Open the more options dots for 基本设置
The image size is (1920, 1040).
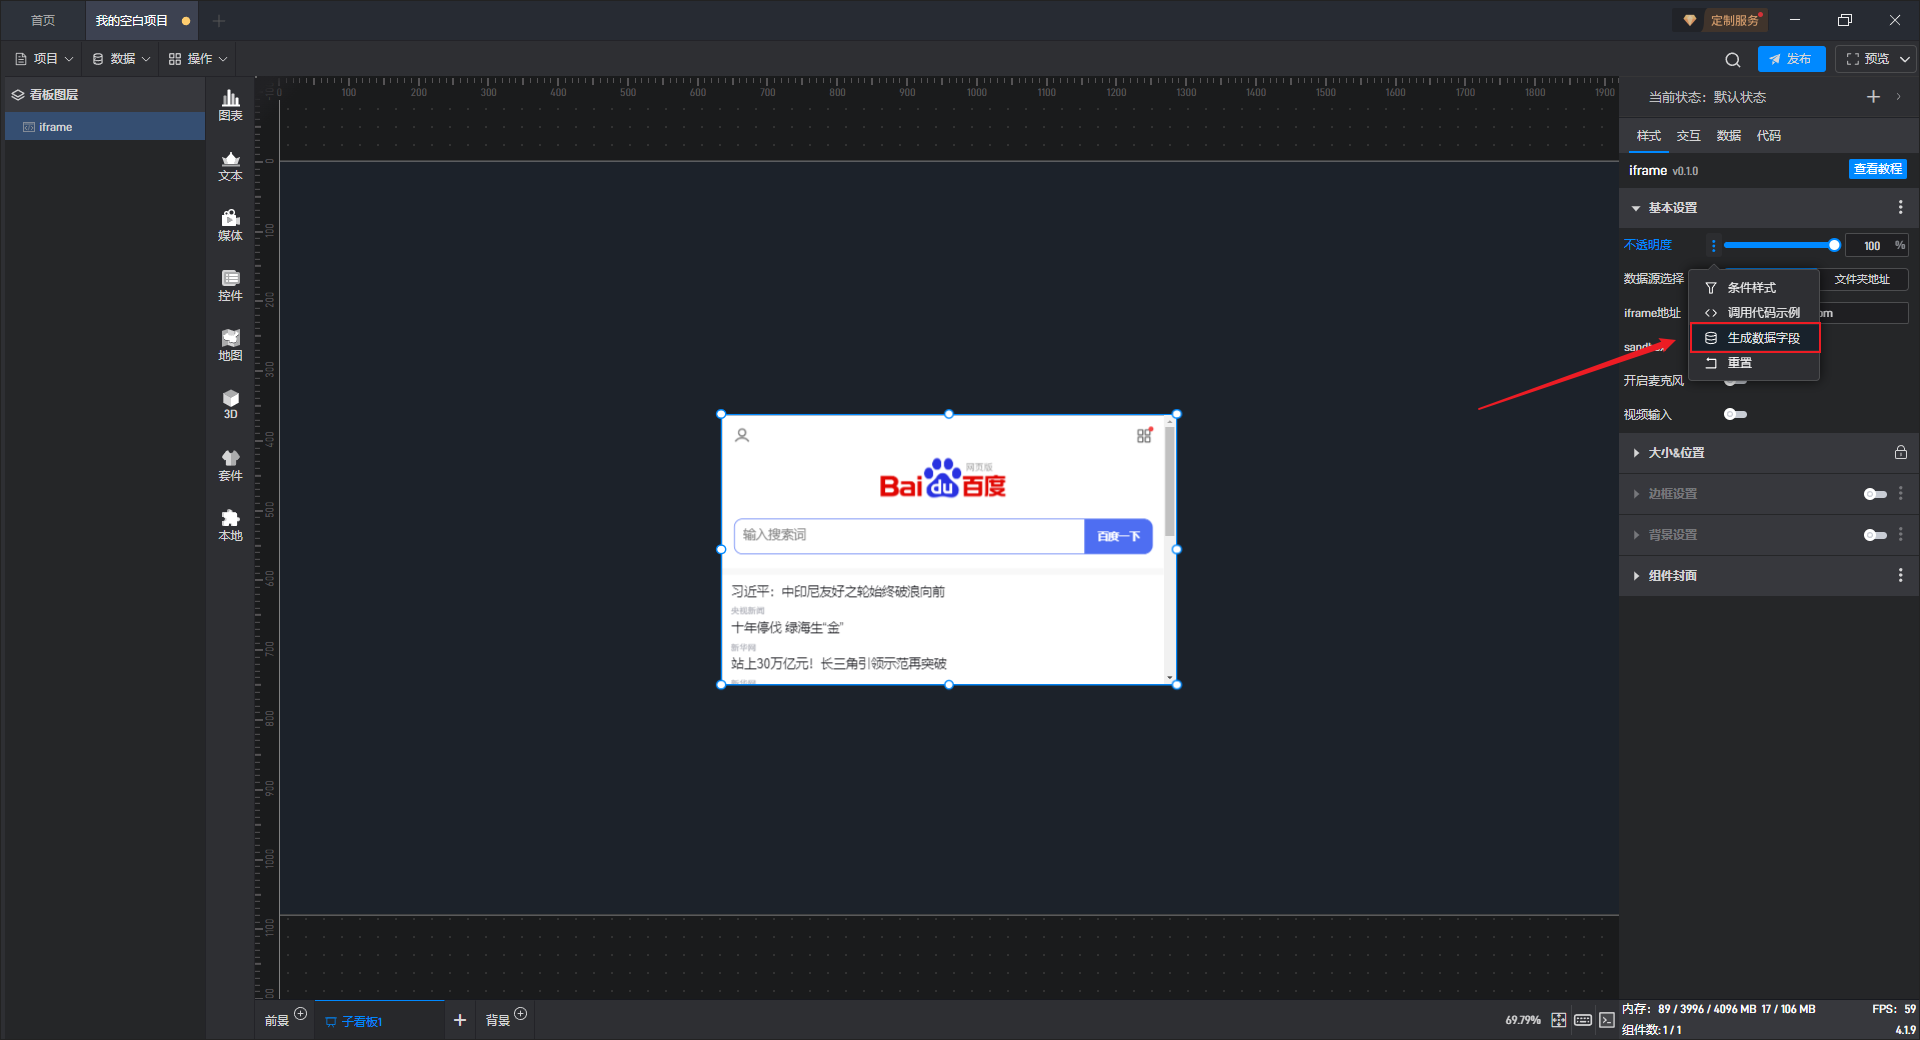coord(1900,207)
